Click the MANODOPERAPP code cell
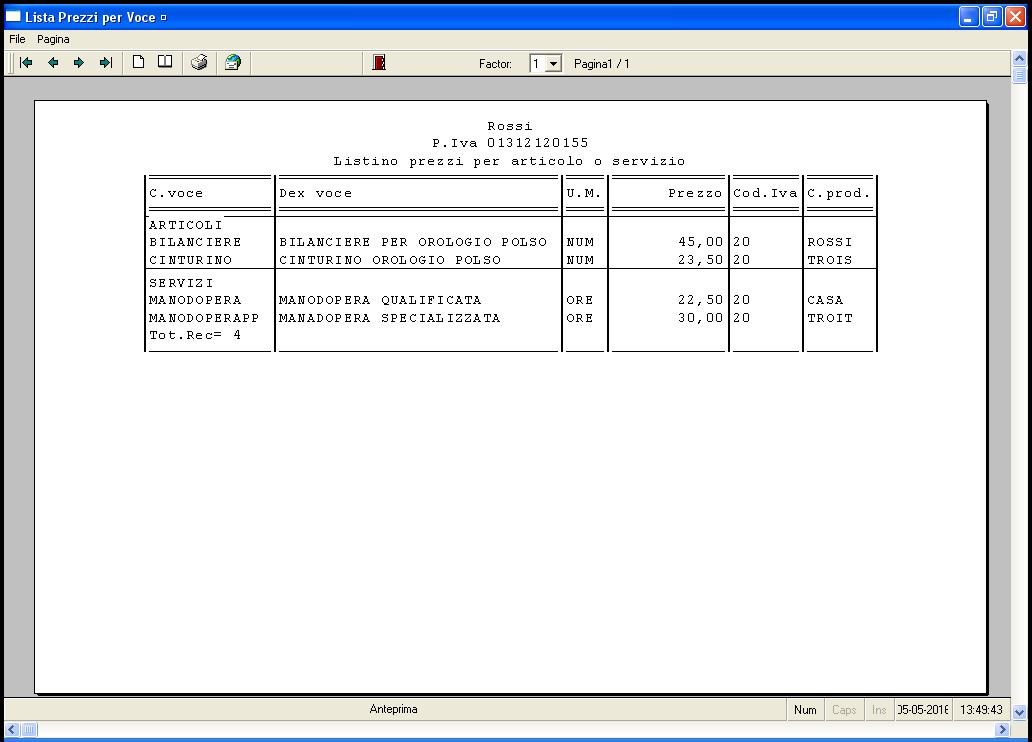 [204, 317]
